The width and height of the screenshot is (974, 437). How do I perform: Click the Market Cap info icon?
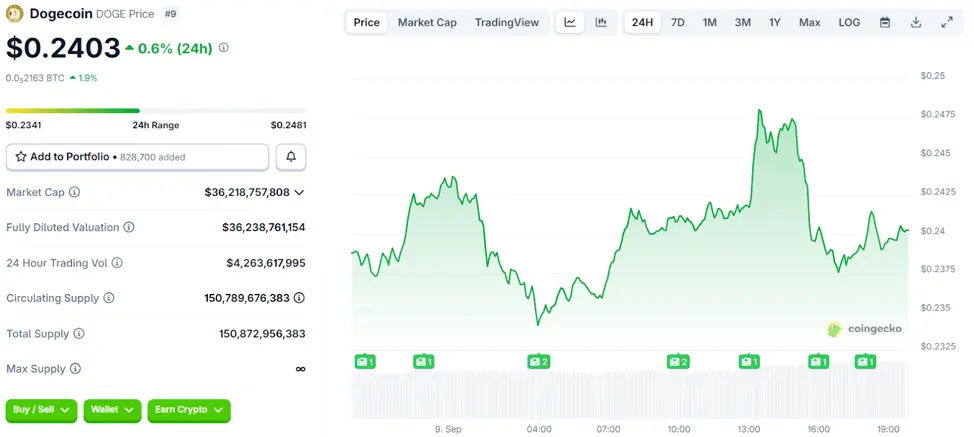click(74, 192)
